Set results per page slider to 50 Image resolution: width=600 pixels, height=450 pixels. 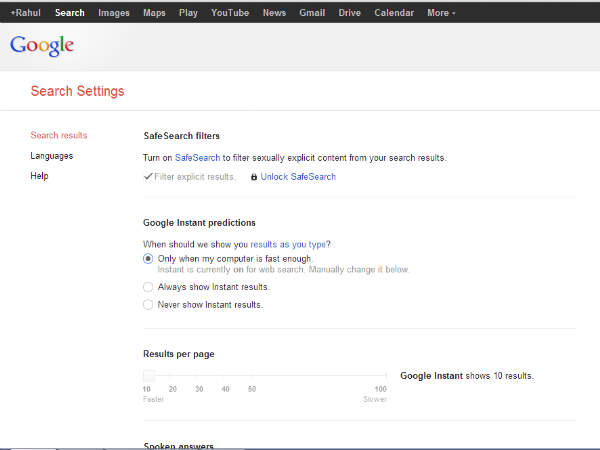pos(252,389)
